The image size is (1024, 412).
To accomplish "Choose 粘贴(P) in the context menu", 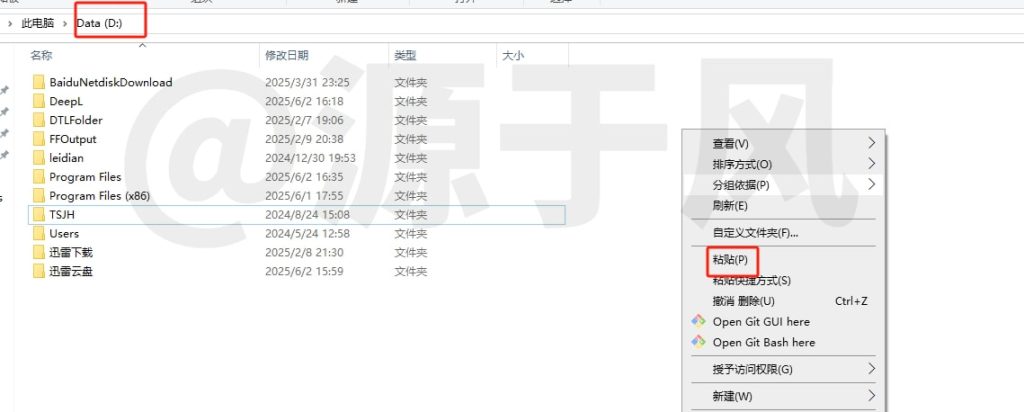I will click(783, 260).
